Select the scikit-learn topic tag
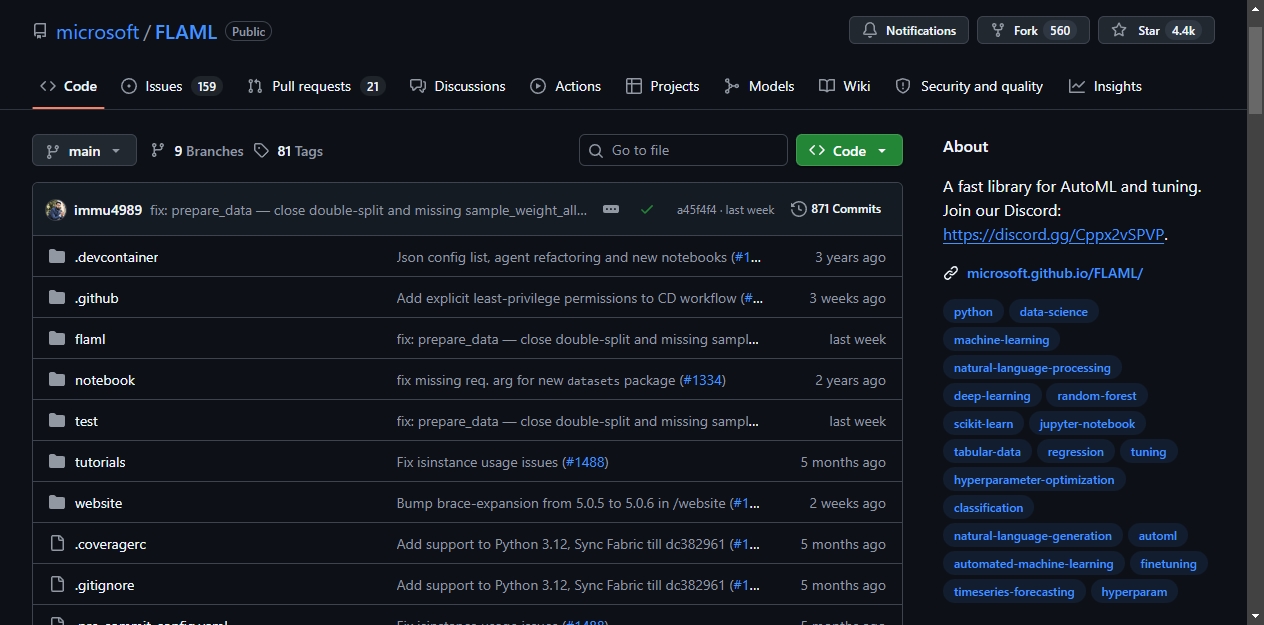 [983, 424]
